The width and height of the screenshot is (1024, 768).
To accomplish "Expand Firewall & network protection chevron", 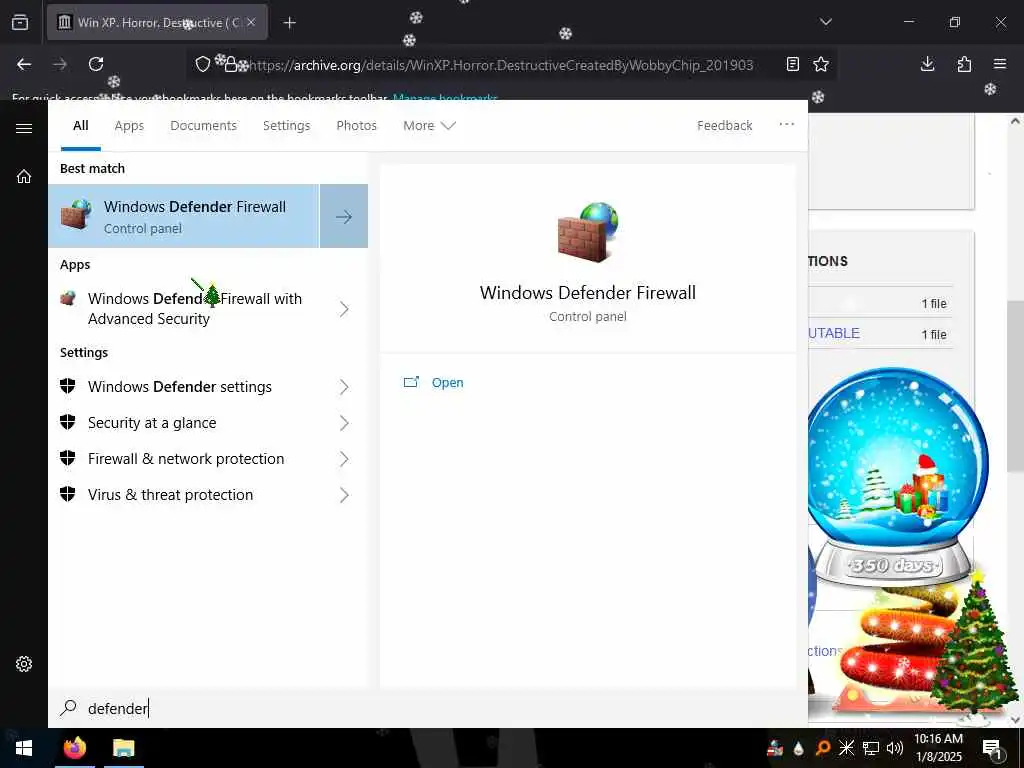I will pos(344,459).
